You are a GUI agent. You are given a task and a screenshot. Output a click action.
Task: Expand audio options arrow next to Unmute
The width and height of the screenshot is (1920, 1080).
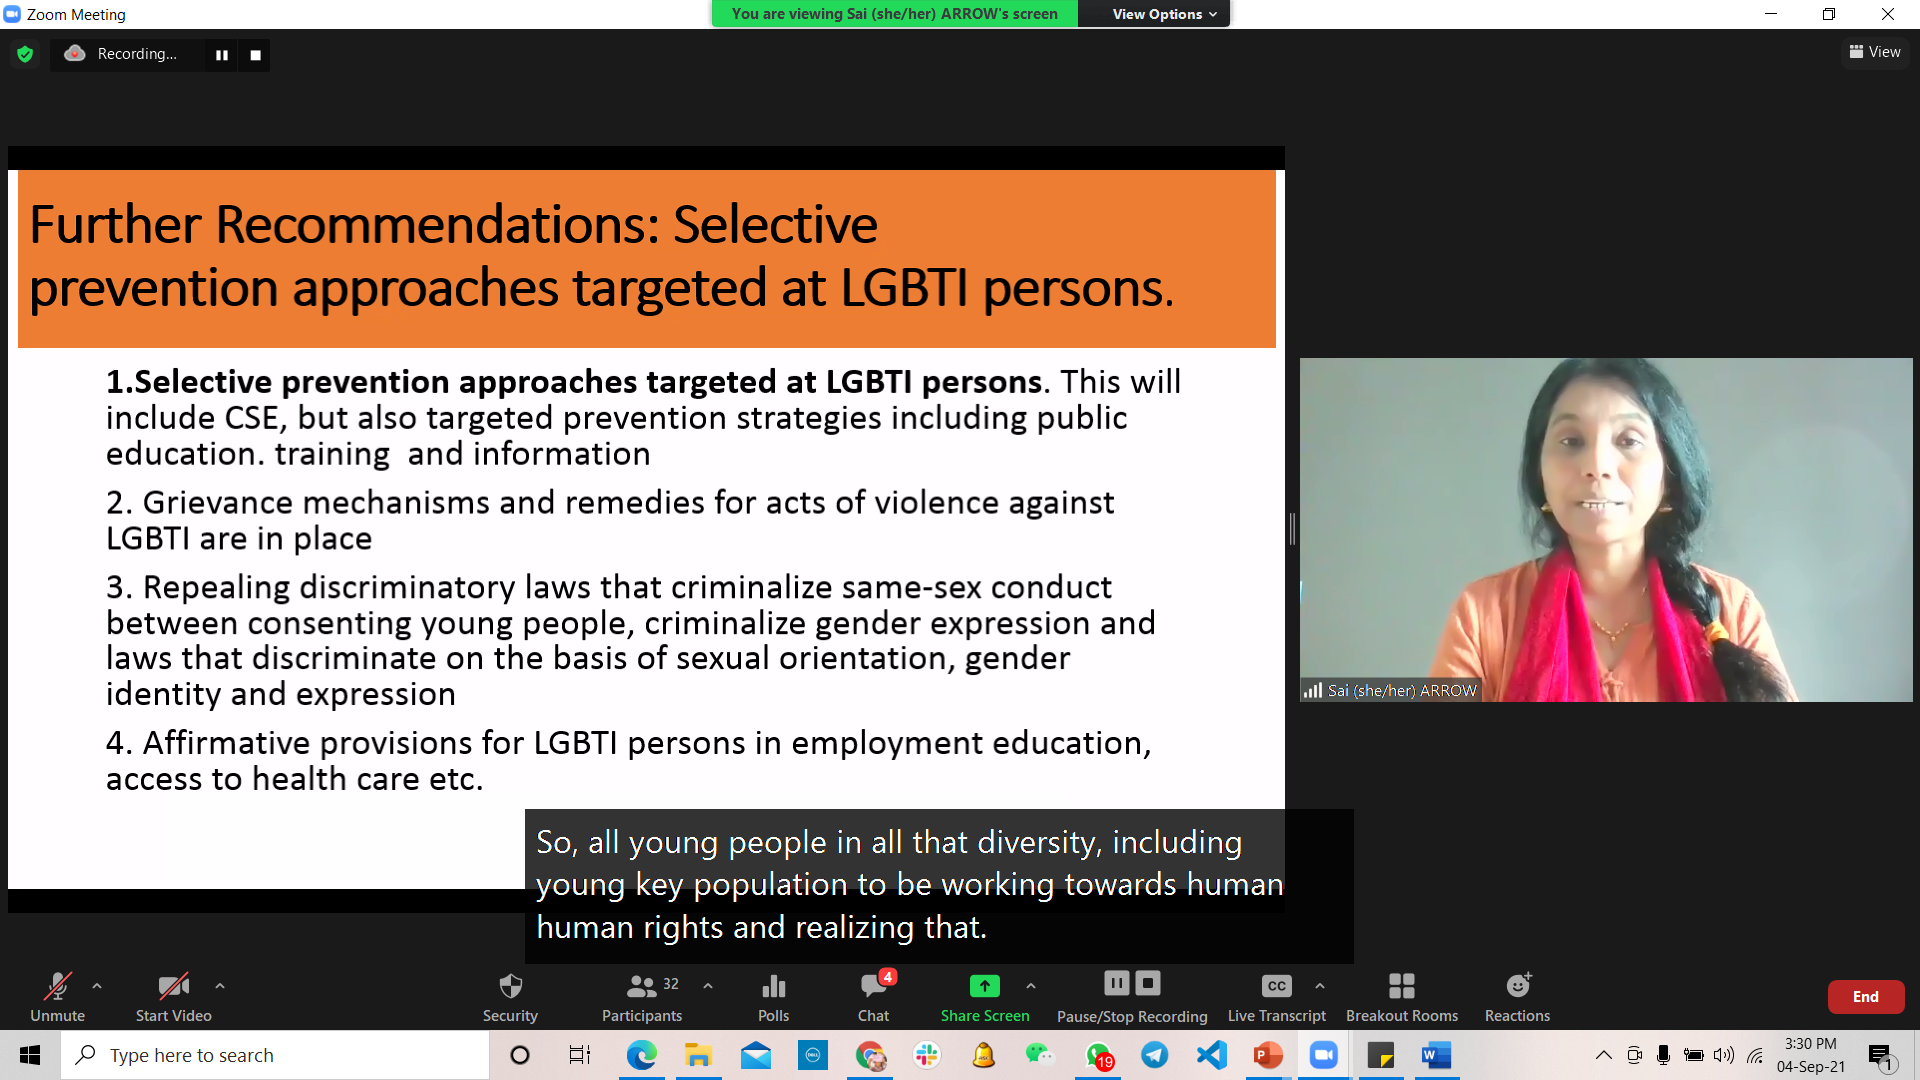coord(97,986)
